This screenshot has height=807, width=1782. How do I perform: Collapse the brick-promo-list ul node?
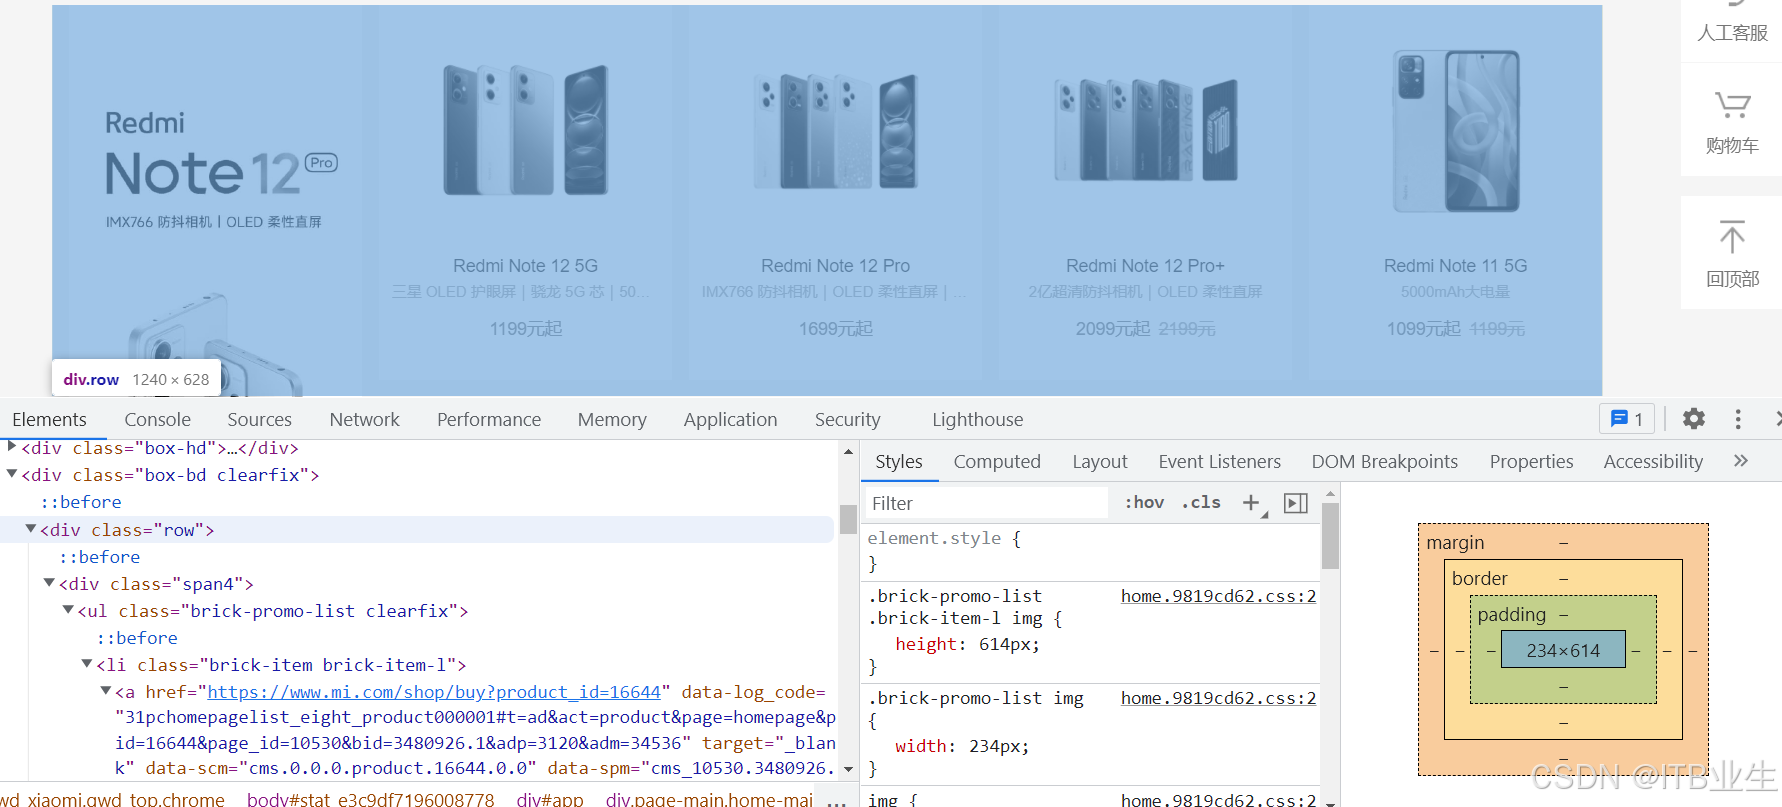[68, 610]
